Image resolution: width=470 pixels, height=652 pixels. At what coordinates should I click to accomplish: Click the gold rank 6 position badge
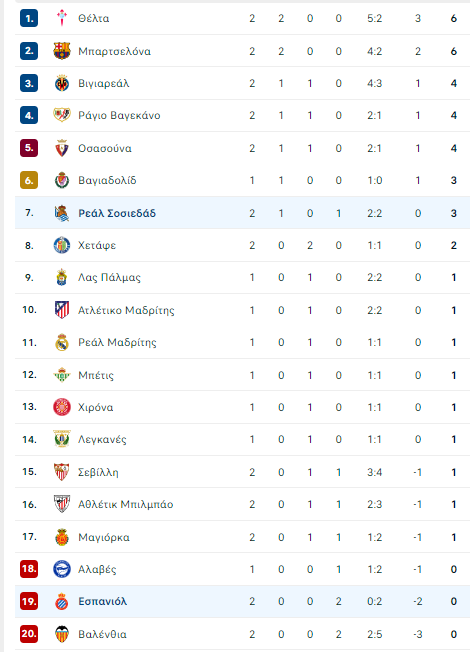[x=29, y=180]
